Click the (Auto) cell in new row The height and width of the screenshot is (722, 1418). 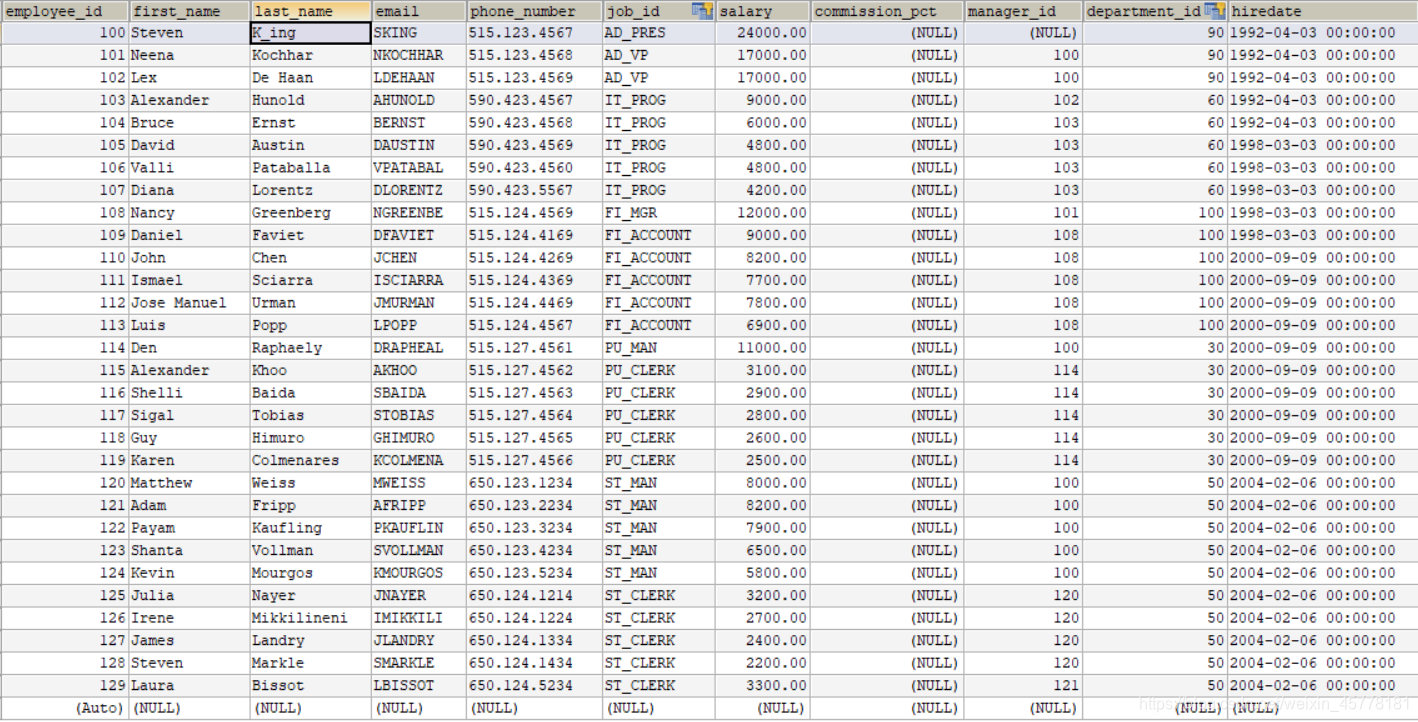click(65, 708)
